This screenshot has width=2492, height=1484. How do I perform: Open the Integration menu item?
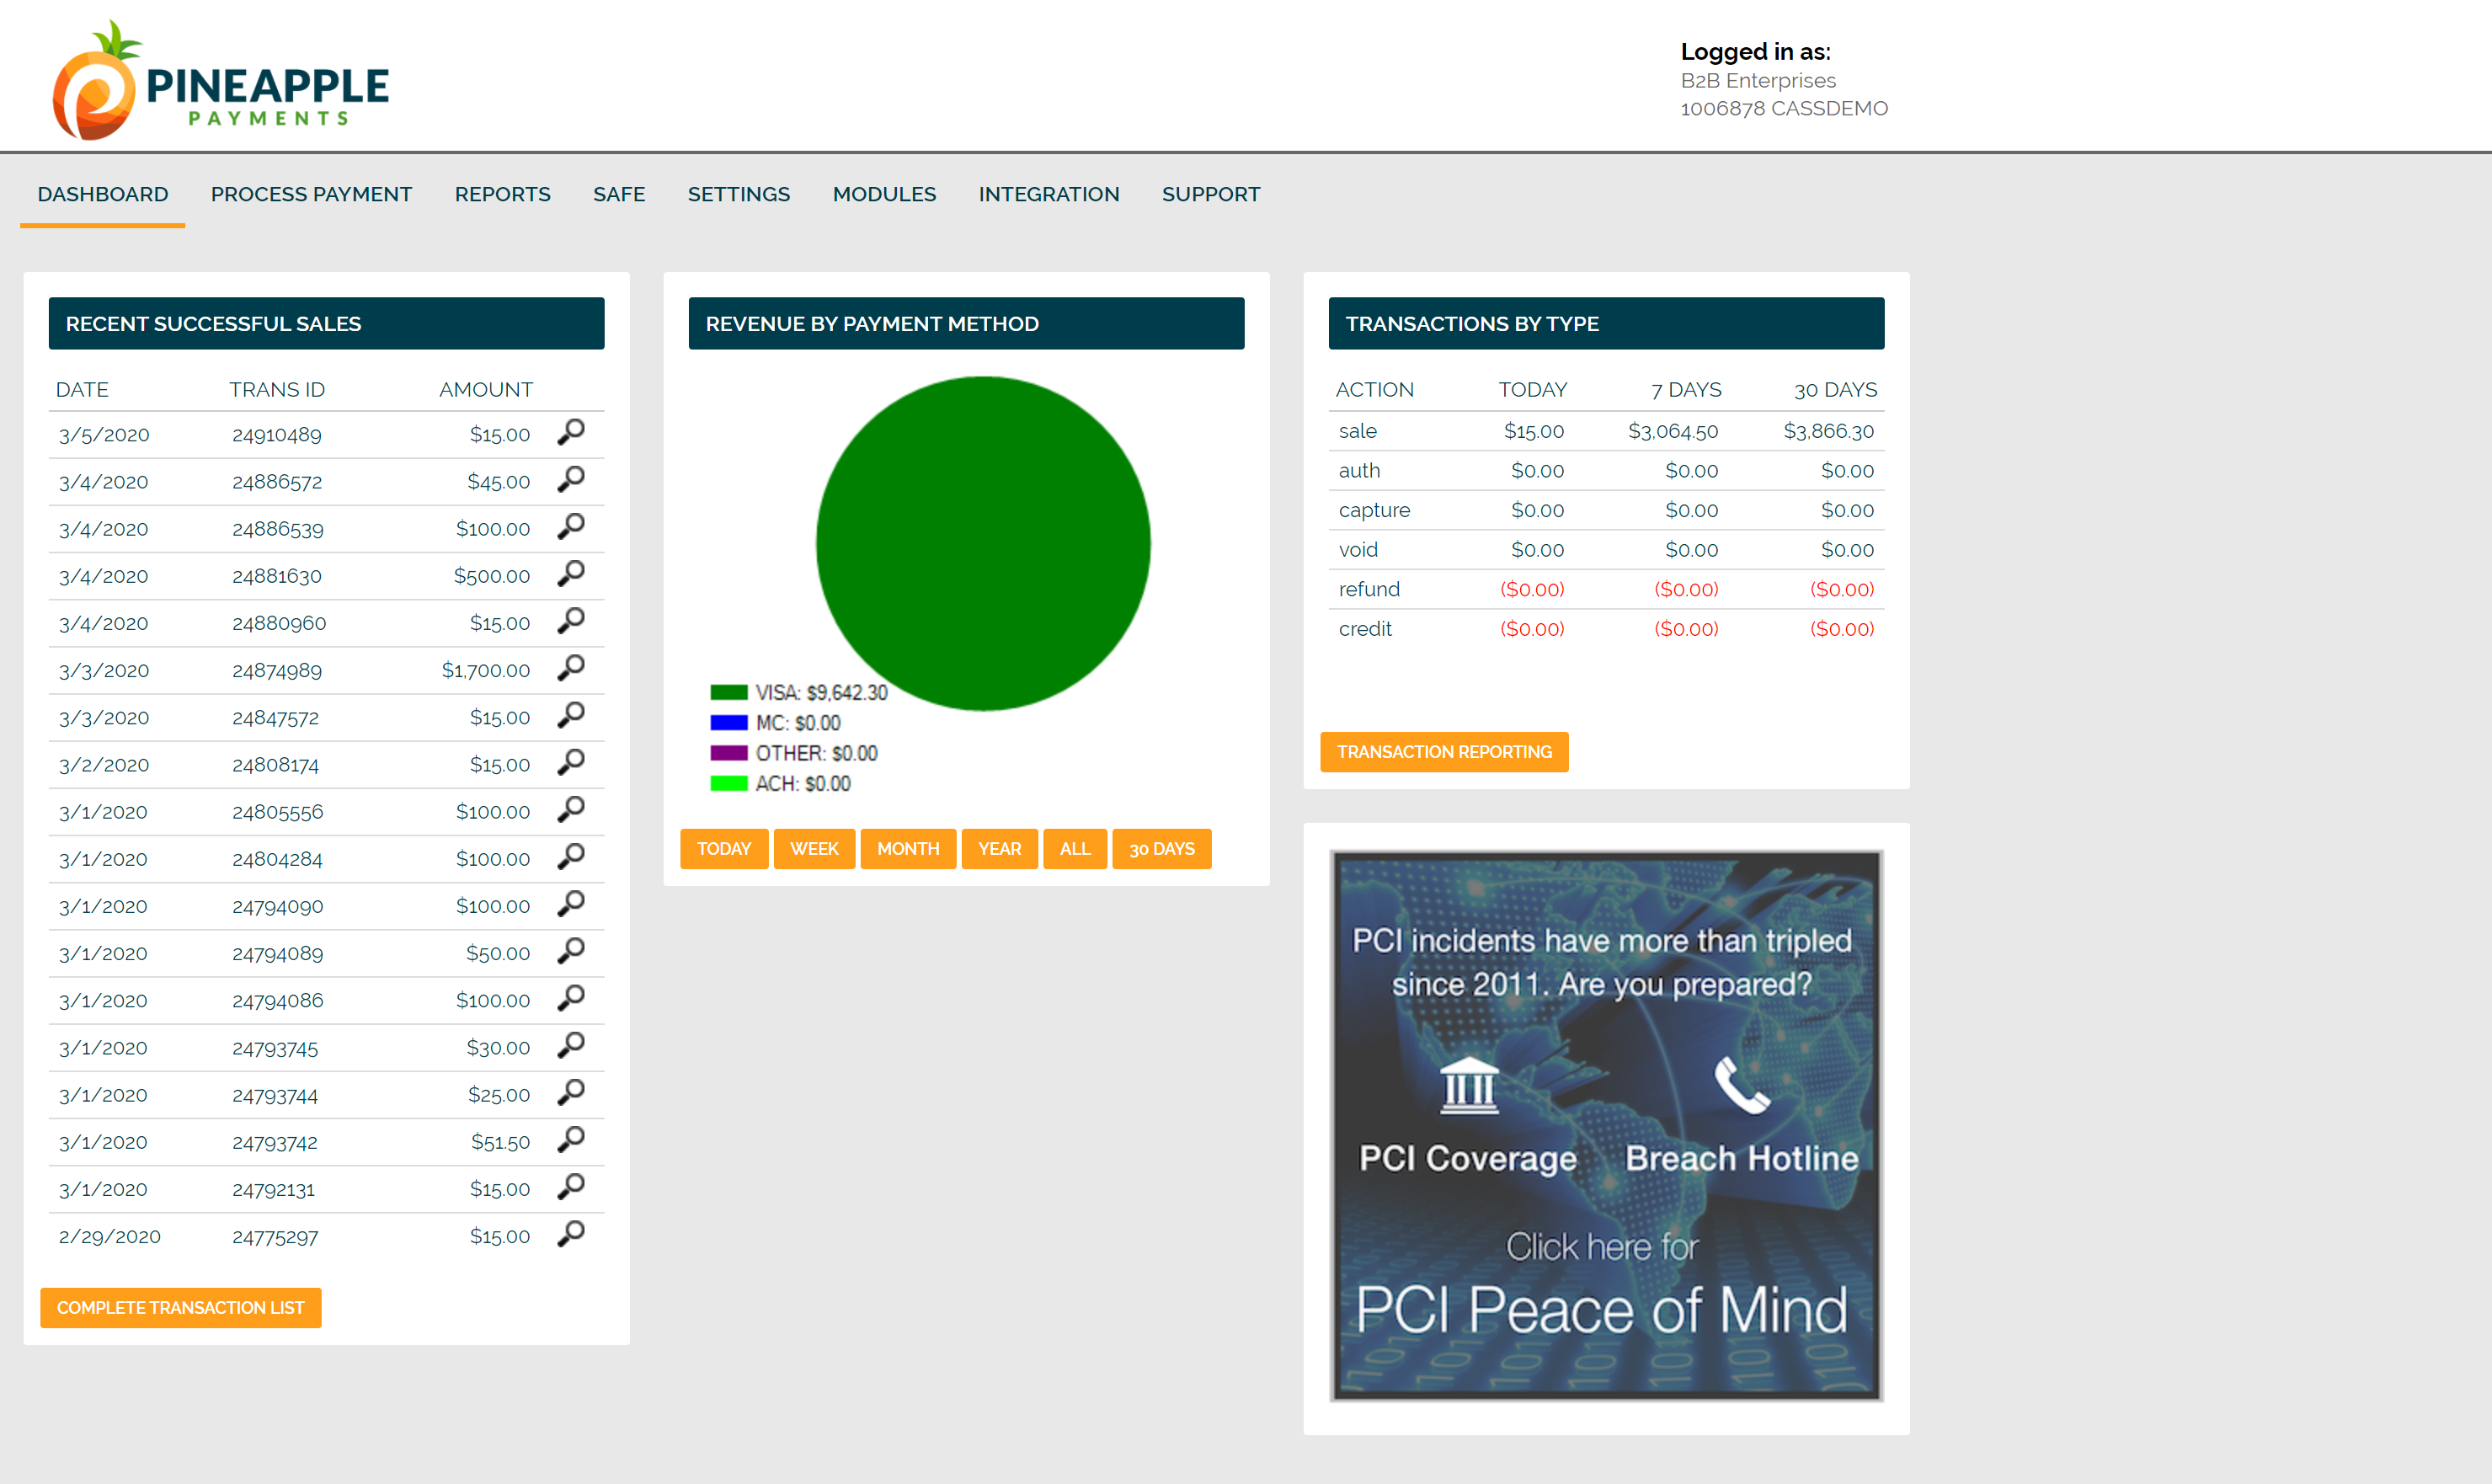pyautogui.click(x=1048, y=194)
